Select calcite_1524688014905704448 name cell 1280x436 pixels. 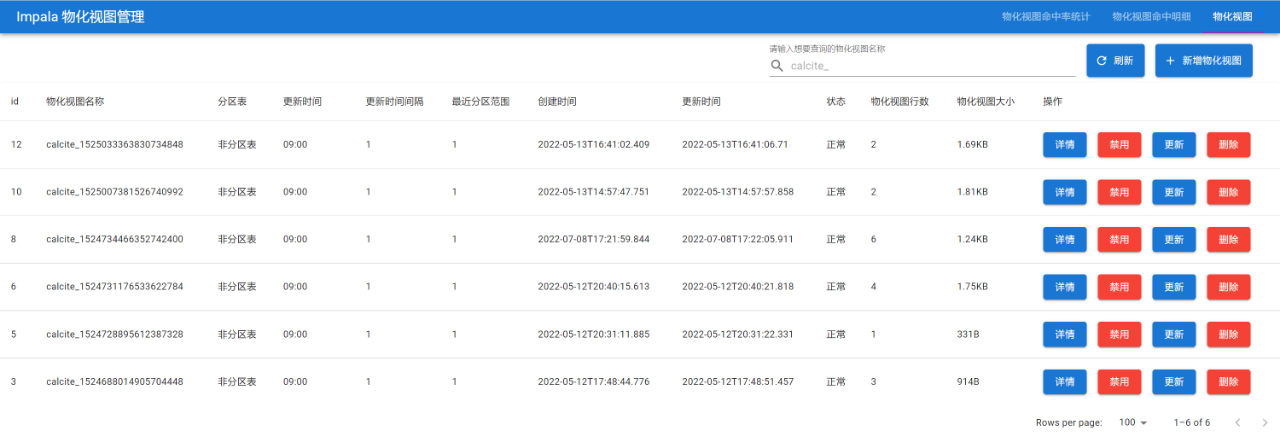point(115,382)
